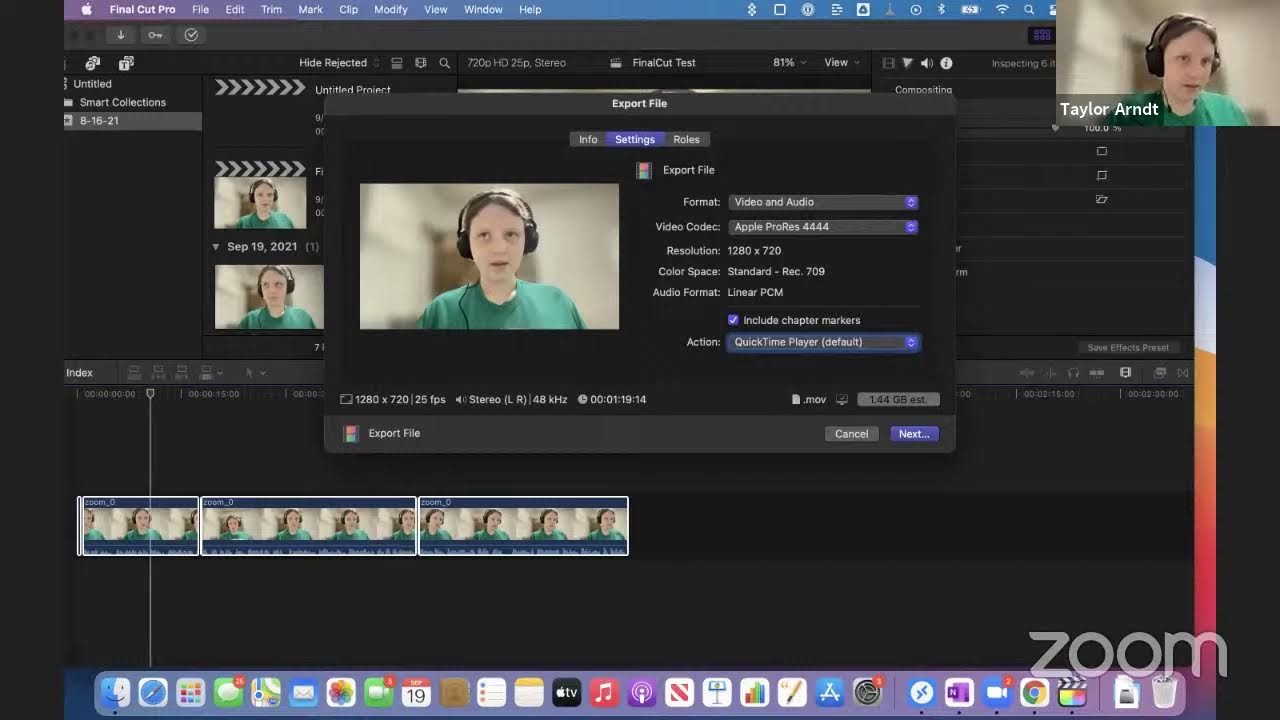The height and width of the screenshot is (720, 1280).
Task: Open Final Cut Pro from the Dock
Action: click(x=1071, y=692)
